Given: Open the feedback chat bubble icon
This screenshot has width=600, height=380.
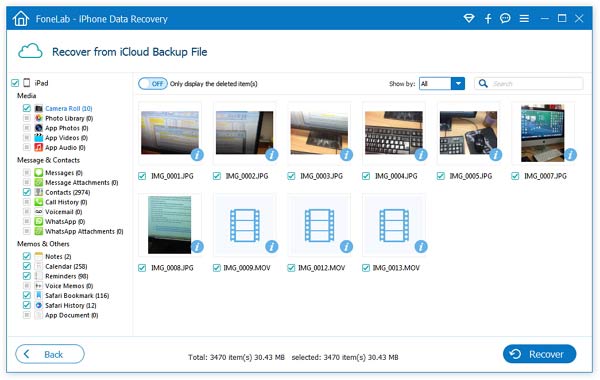Looking at the screenshot, I should [x=505, y=18].
